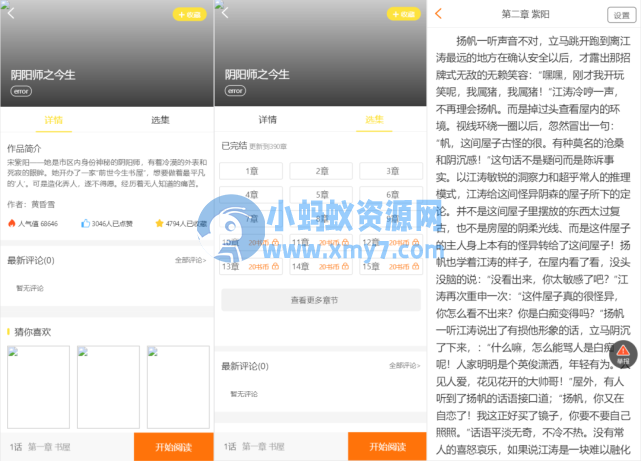641x461 pixels.
Task: Tap 第一章 书屋 label on middle screen
Action: [x=263, y=446]
